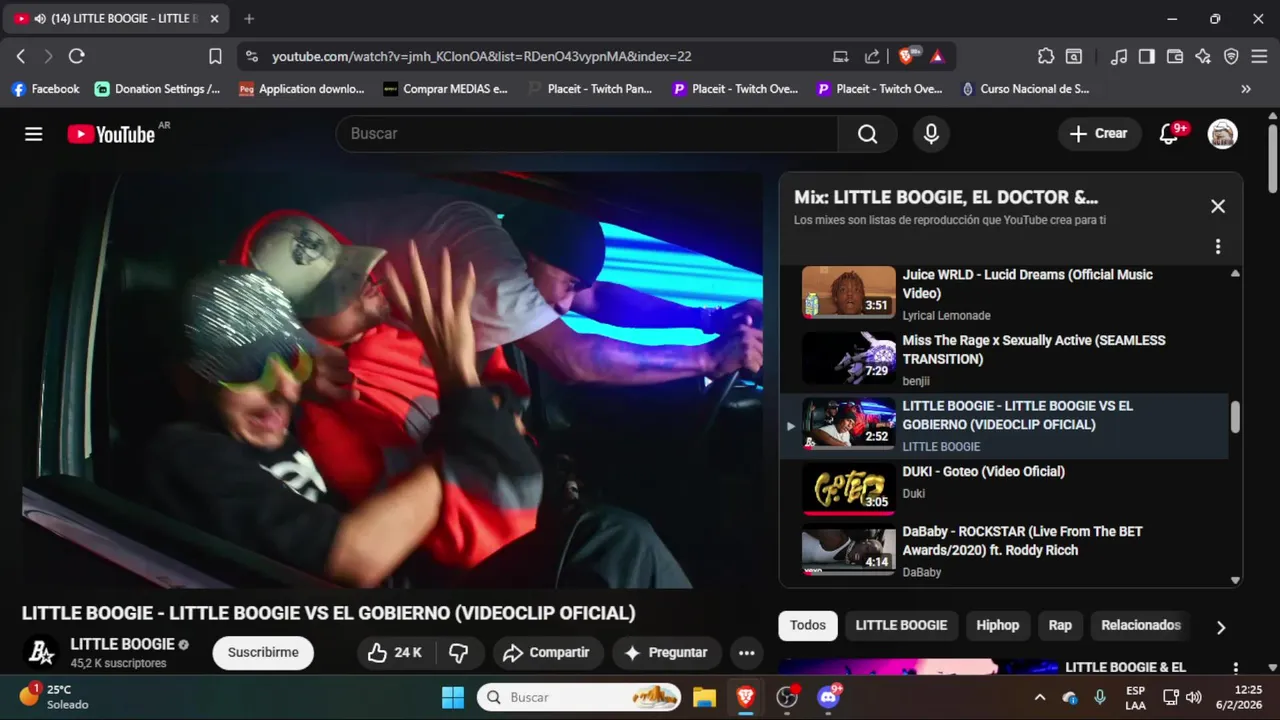The width and height of the screenshot is (1280, 720).
Task: Install or cast via the address bar screen icon
Action: tap(841, 57)
